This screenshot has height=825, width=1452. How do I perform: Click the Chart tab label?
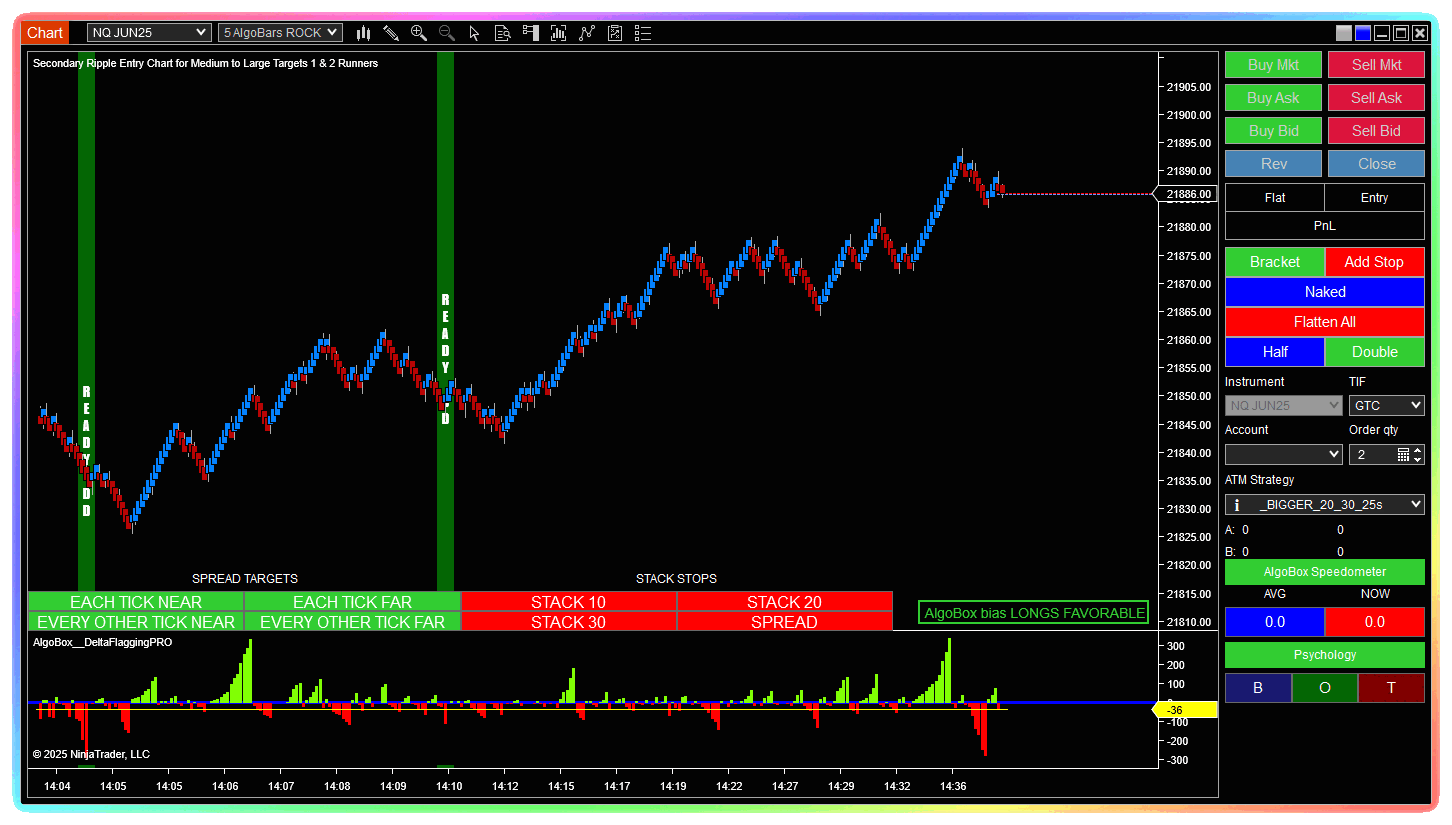(x=45, y=33)
